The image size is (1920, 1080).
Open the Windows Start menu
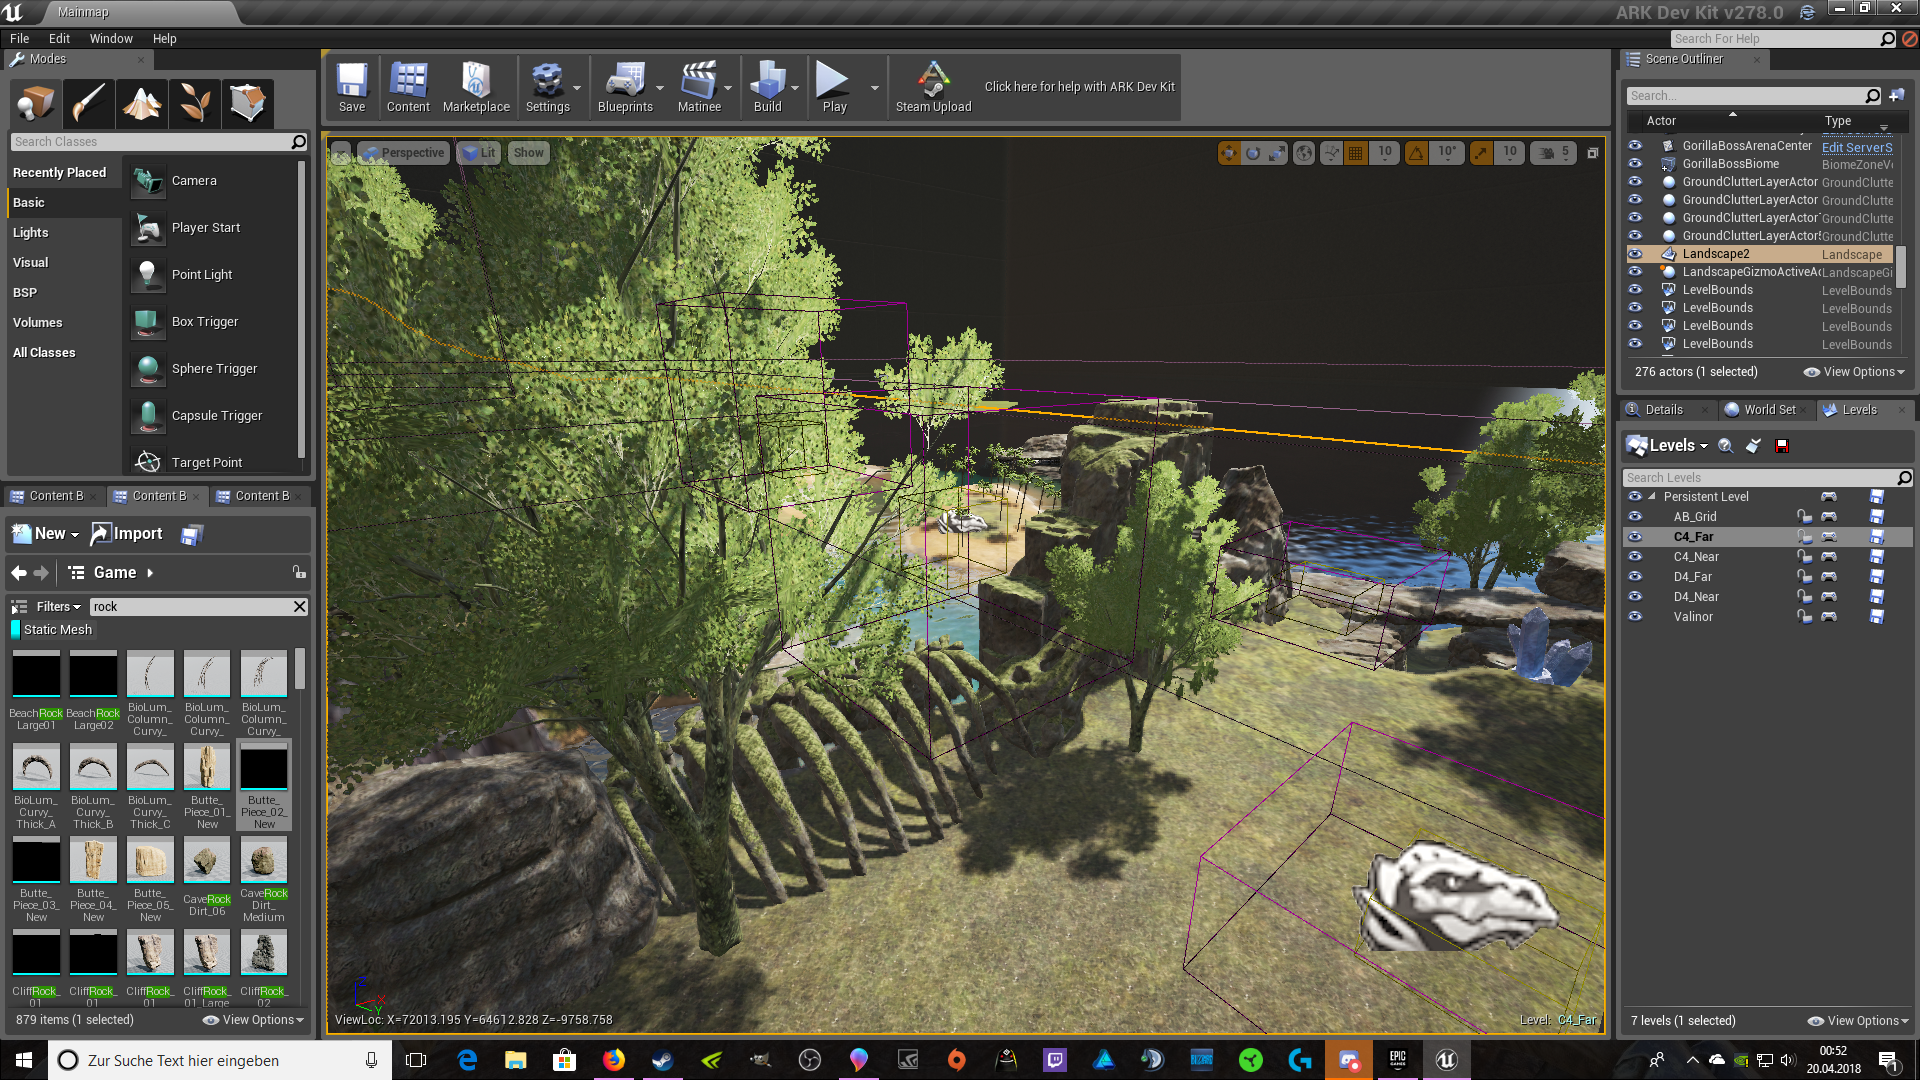[x=24, y=1060]
